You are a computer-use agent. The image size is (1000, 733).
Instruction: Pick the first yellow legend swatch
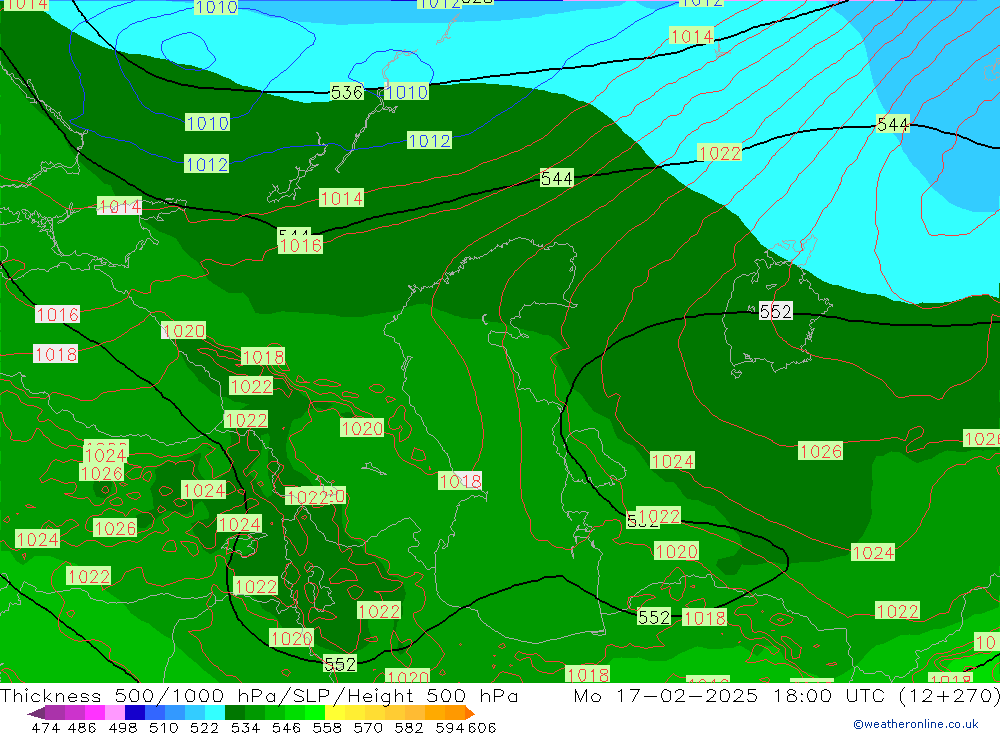[335, 713]
